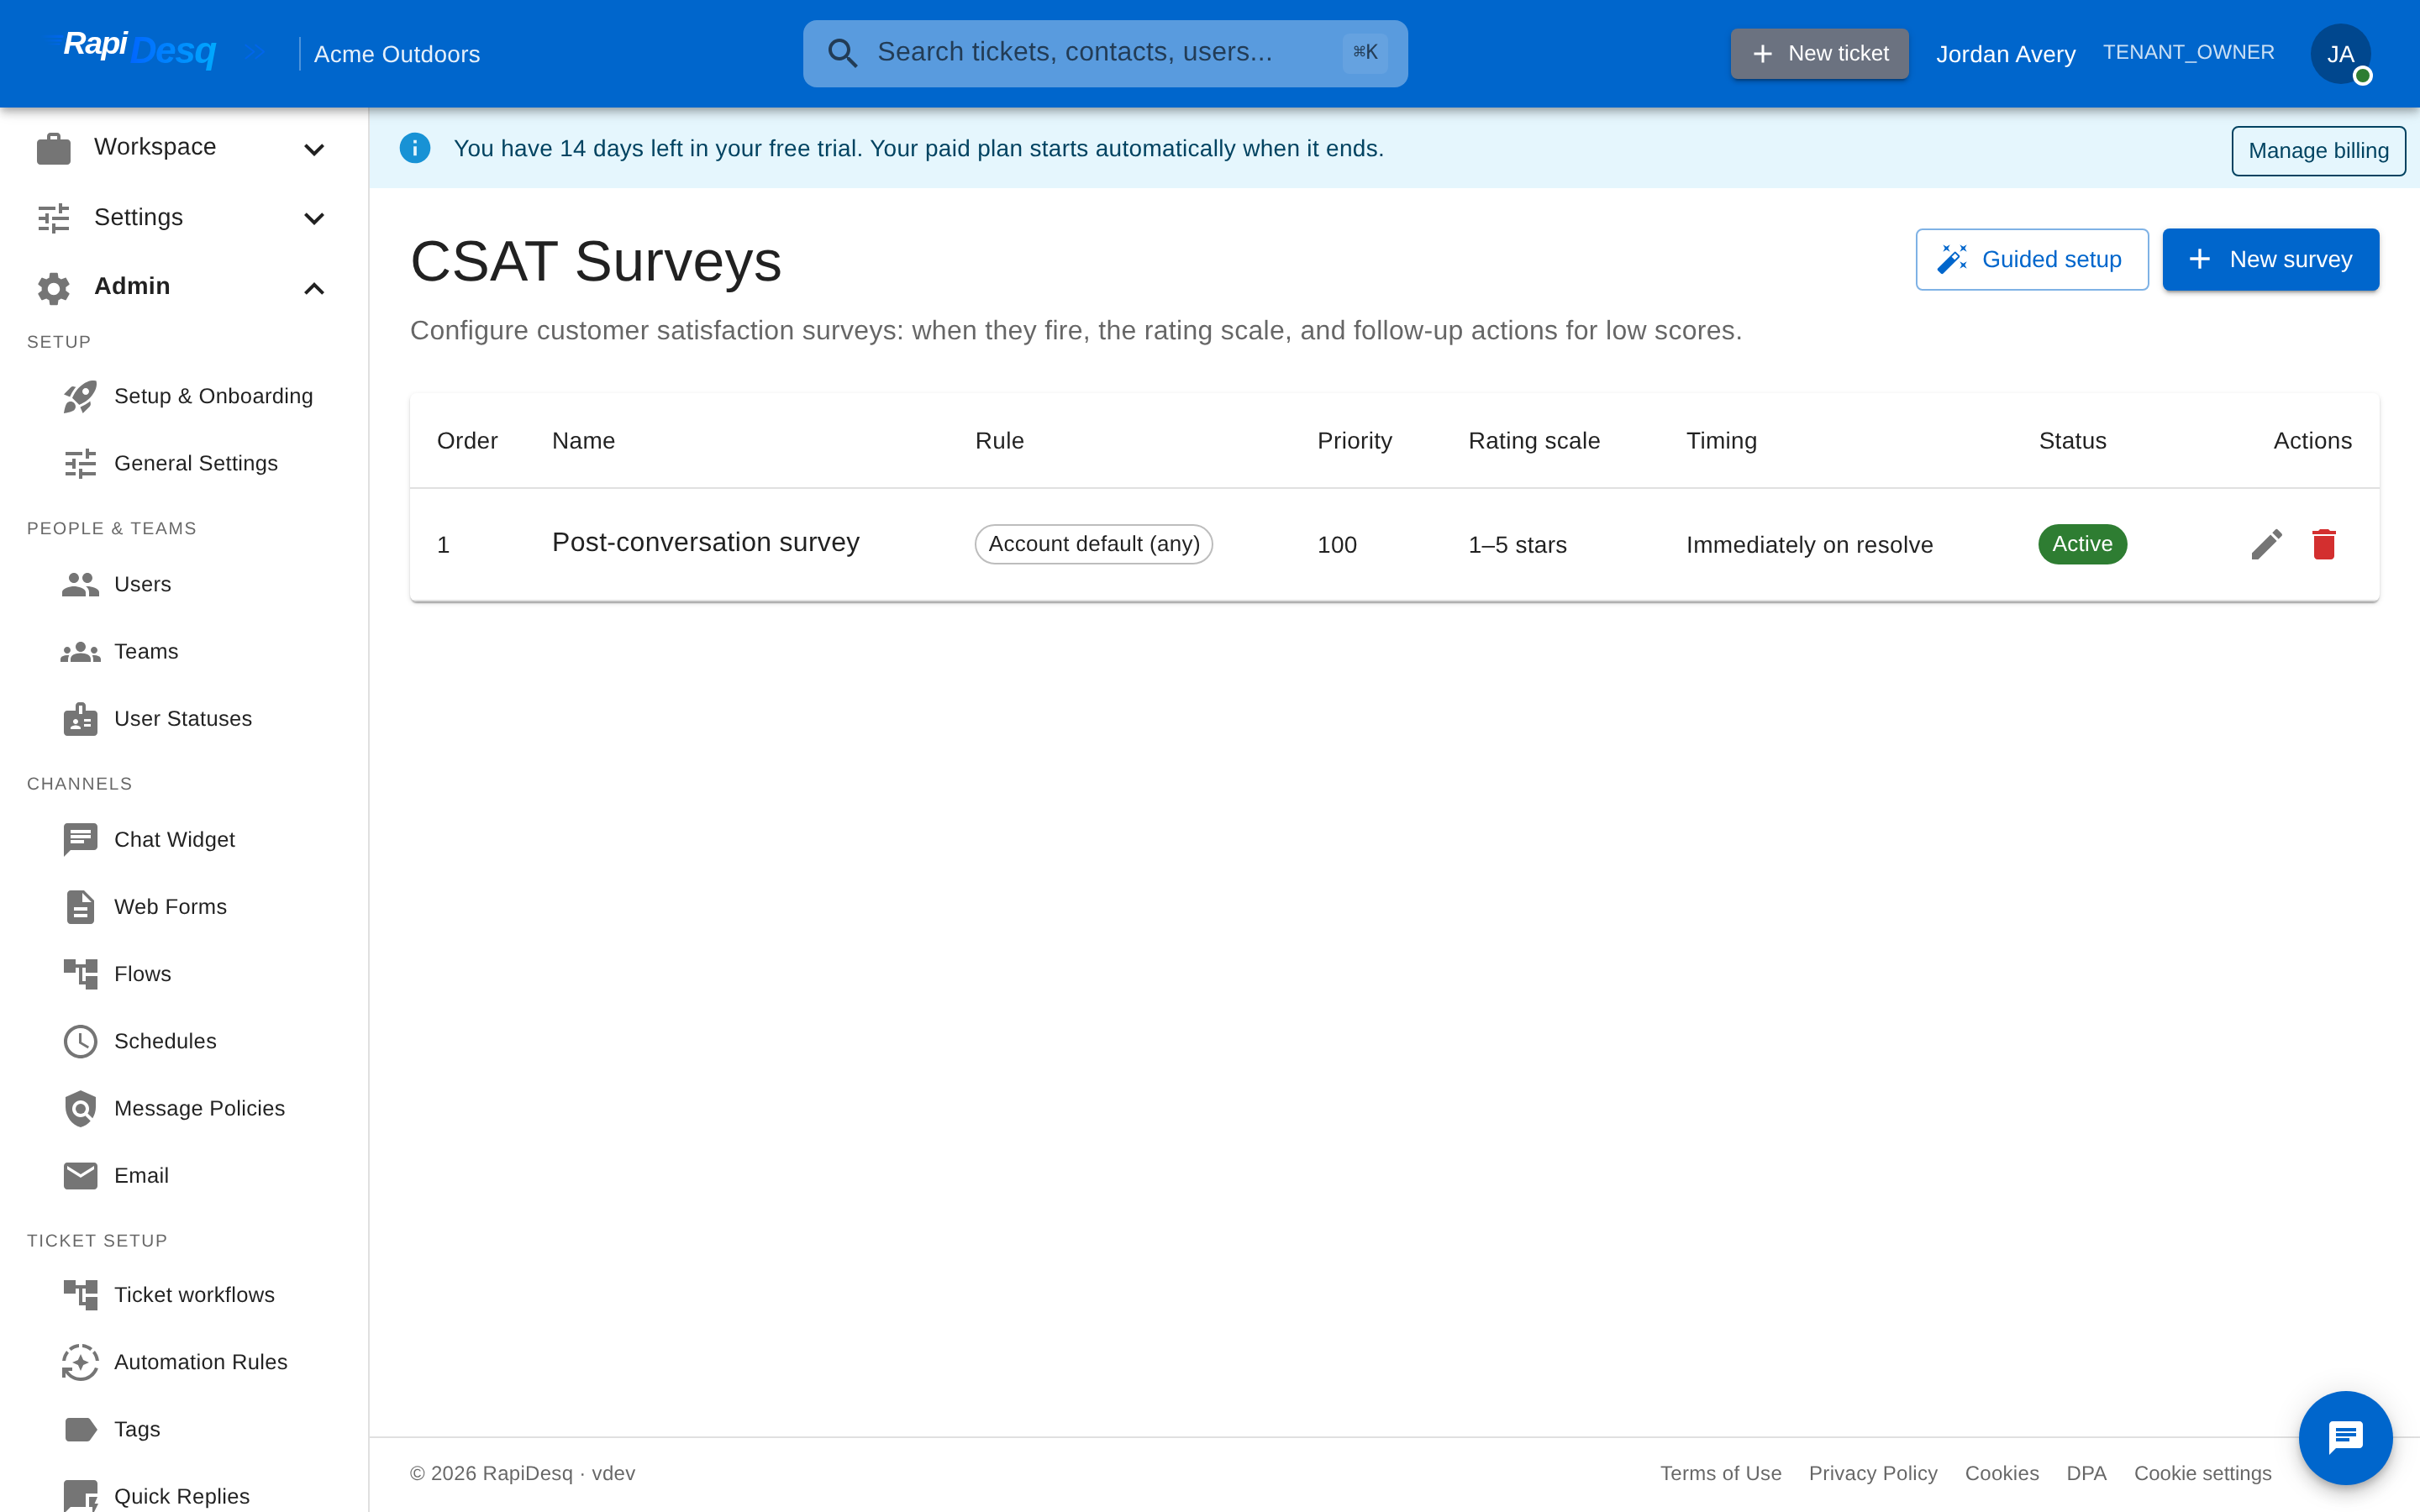Click the Post-conversation survey name
Screen dimensions: 2420x1512
[x=706, y=543]
